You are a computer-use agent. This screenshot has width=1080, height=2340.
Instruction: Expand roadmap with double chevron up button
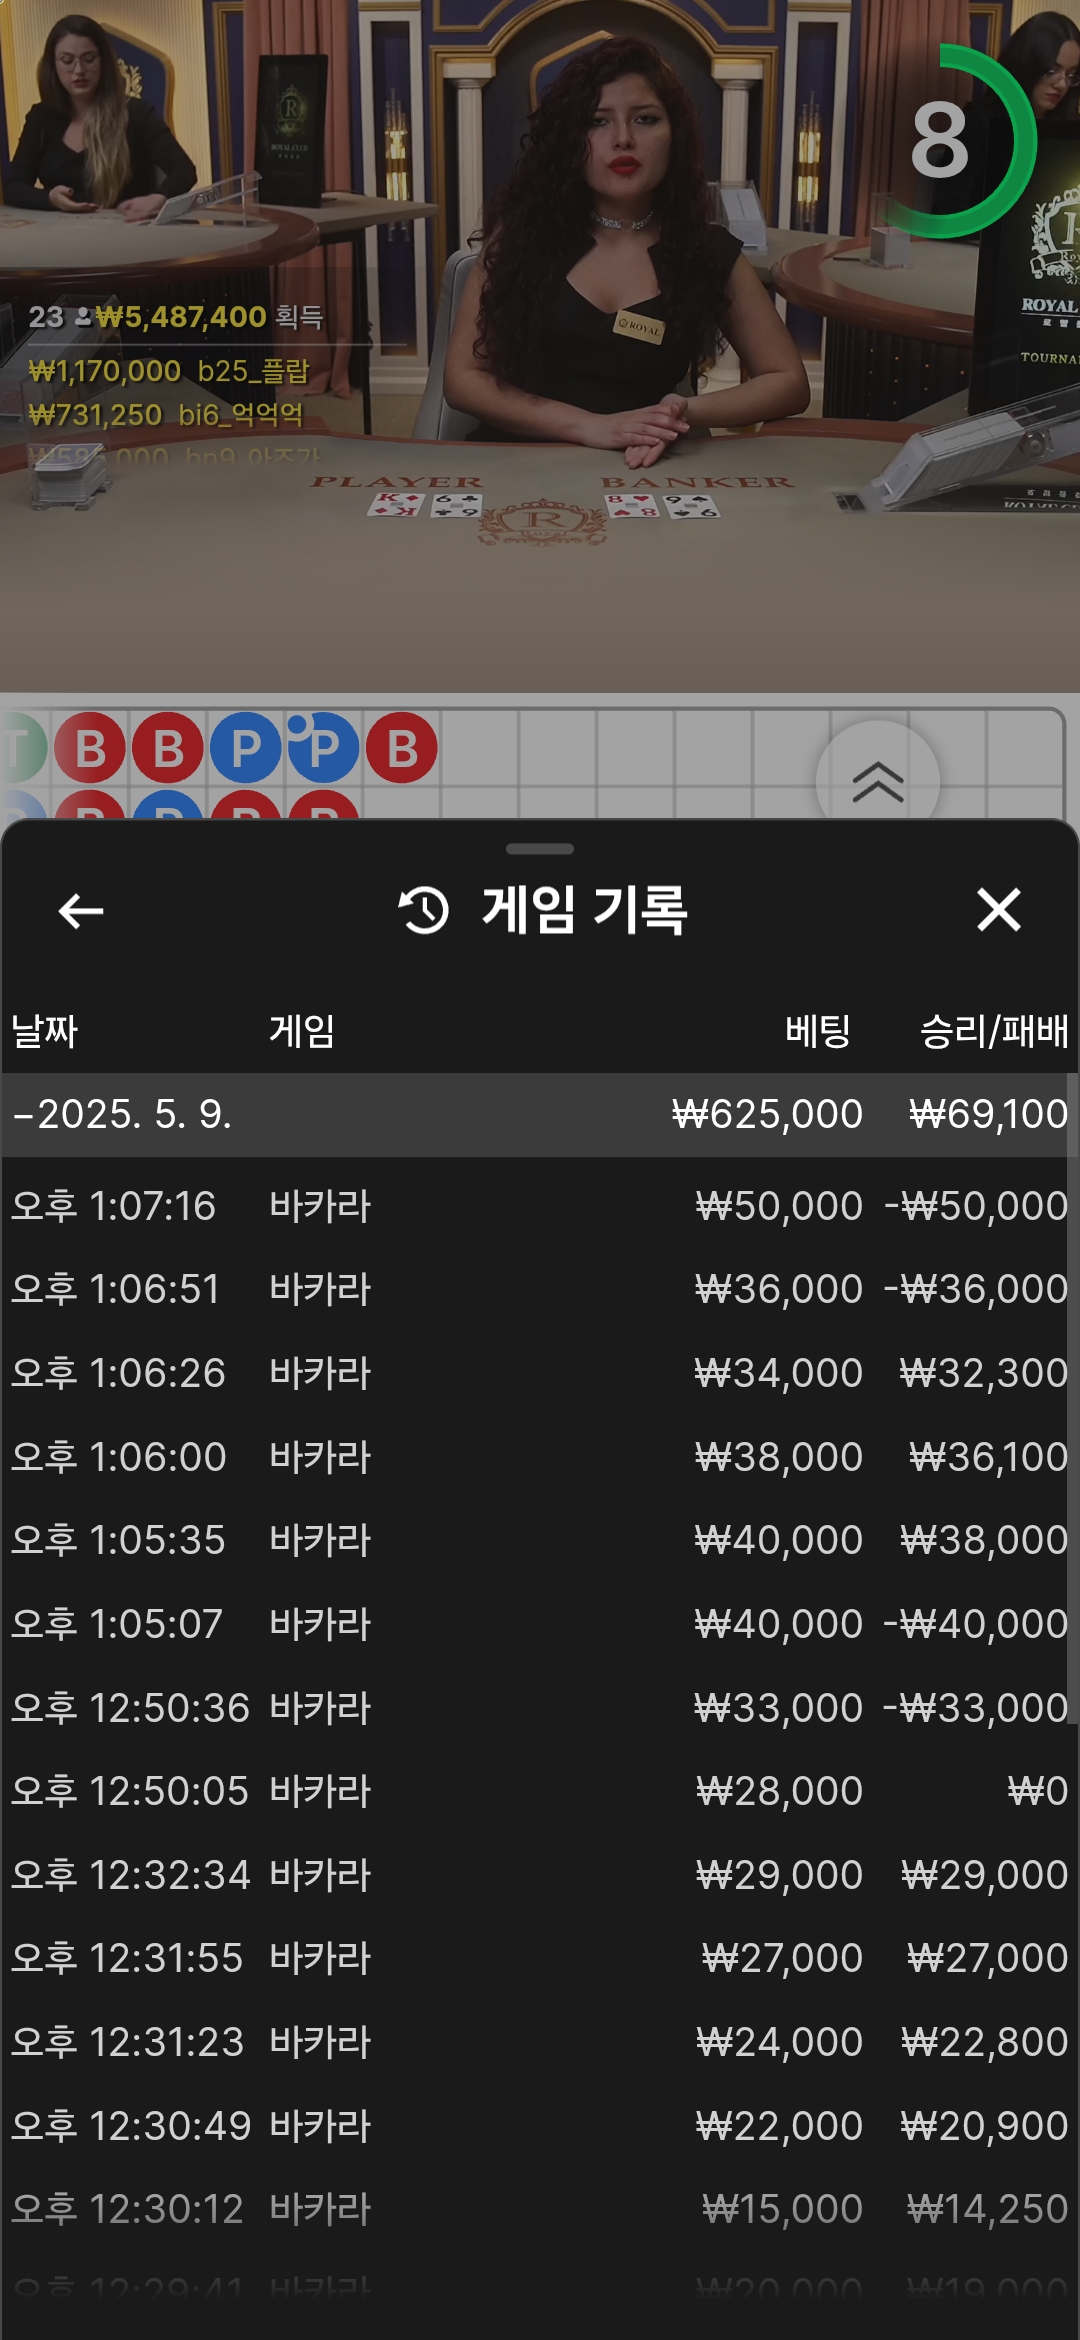[x=878, y=781]
